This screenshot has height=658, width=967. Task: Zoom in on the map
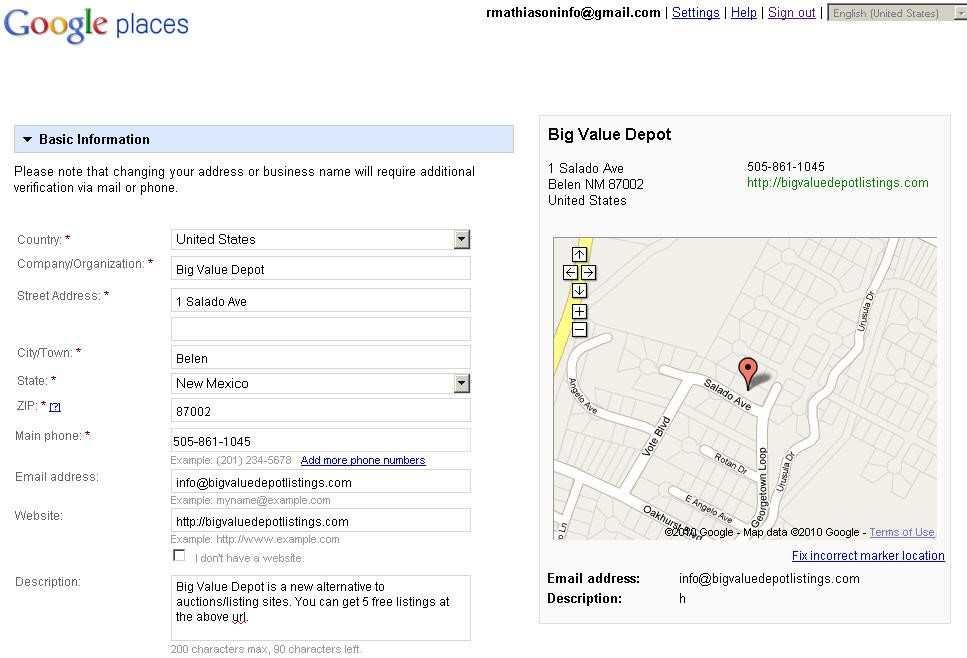pyautogui.click(x=579, y=311)
